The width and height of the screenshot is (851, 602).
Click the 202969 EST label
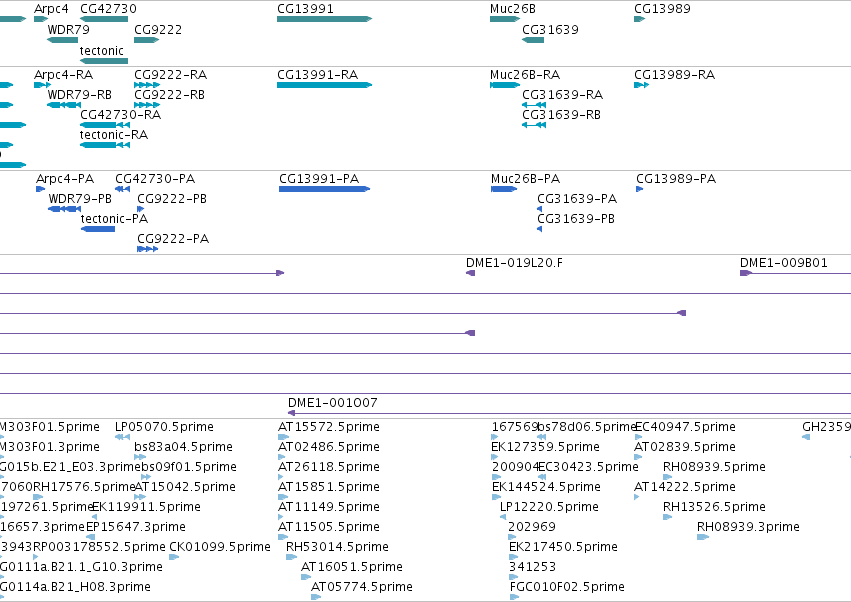tap(531, 527)
